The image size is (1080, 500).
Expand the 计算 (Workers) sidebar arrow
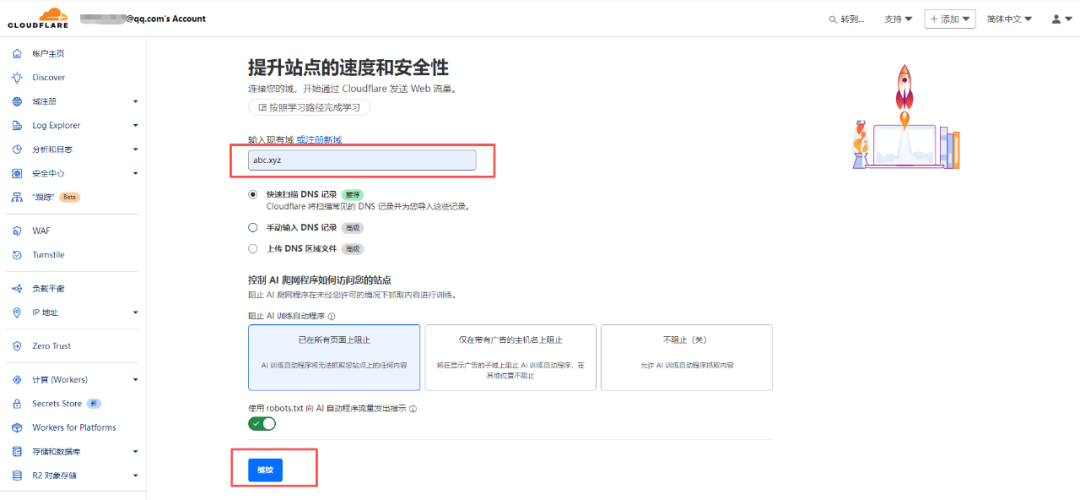[136, 380]
